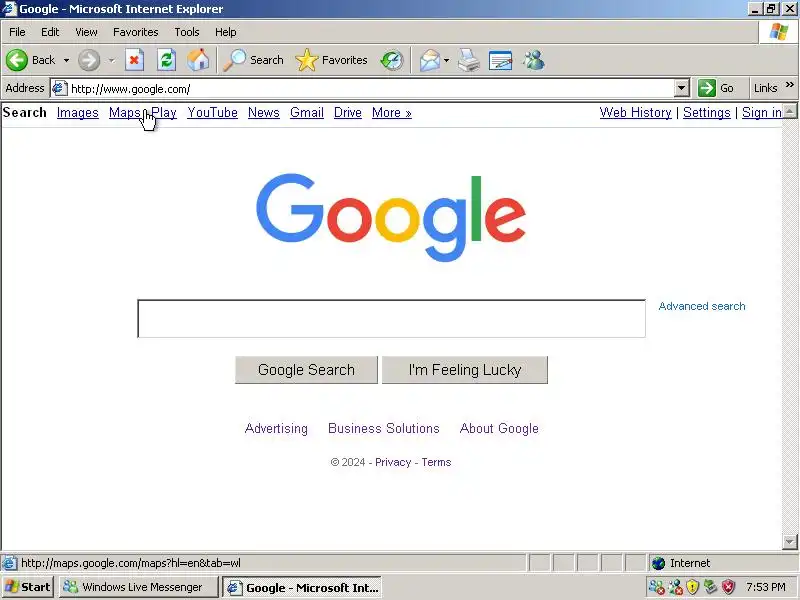Open the View menu
Viewport: 800px width, 600px height.
point(86,32)
